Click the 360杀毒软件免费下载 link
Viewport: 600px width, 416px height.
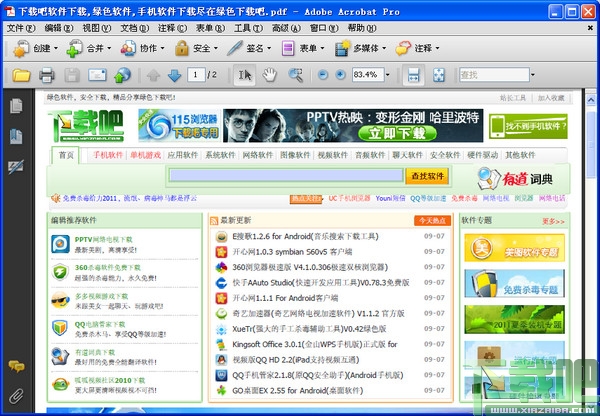point(108,268)
